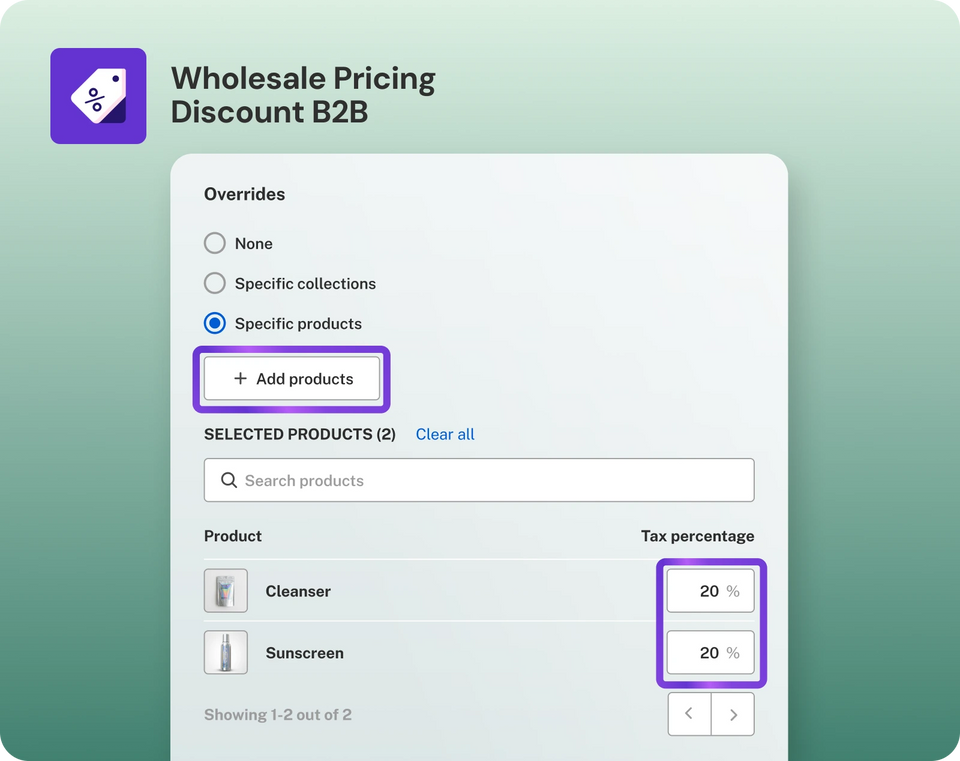Click the Tax percentage column header
The image size is (960, 761).
point(697,536)
